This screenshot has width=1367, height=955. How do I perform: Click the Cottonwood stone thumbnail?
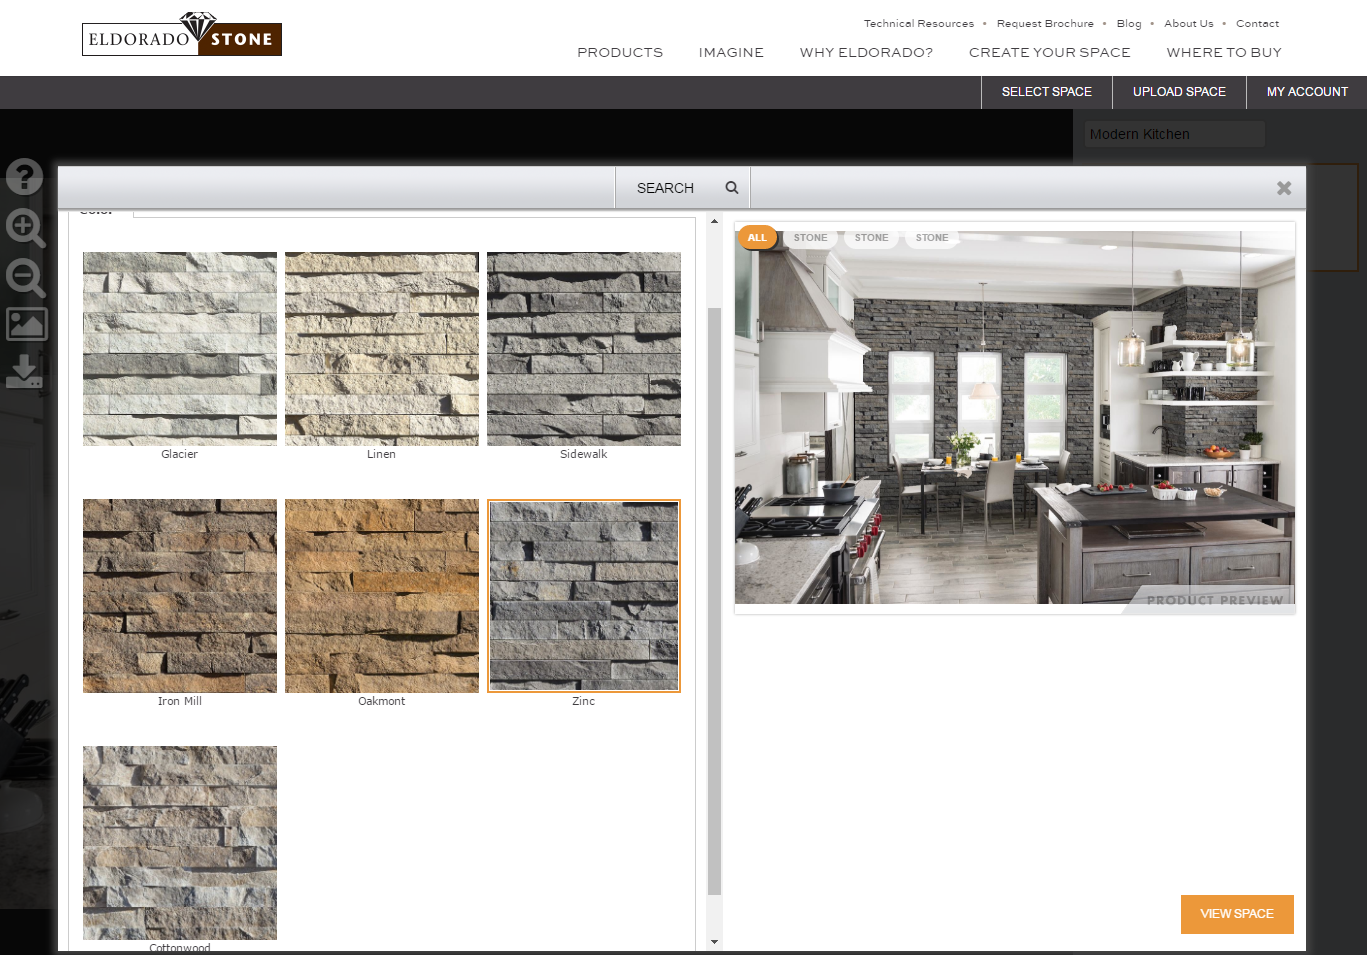pos(179,843)
